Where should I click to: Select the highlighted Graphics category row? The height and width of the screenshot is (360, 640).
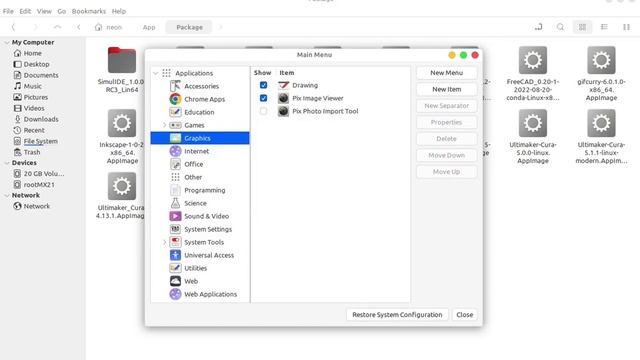[200, 138]
